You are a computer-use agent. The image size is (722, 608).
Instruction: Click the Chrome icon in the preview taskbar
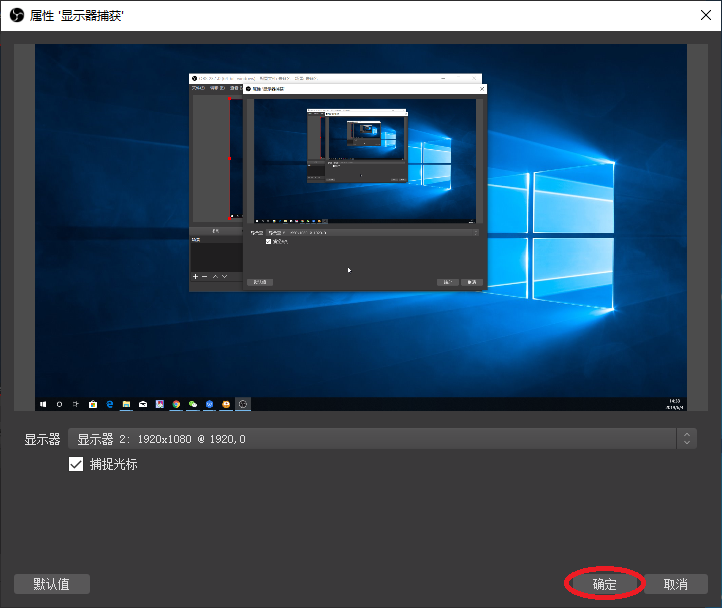click(x=176, y=404)
